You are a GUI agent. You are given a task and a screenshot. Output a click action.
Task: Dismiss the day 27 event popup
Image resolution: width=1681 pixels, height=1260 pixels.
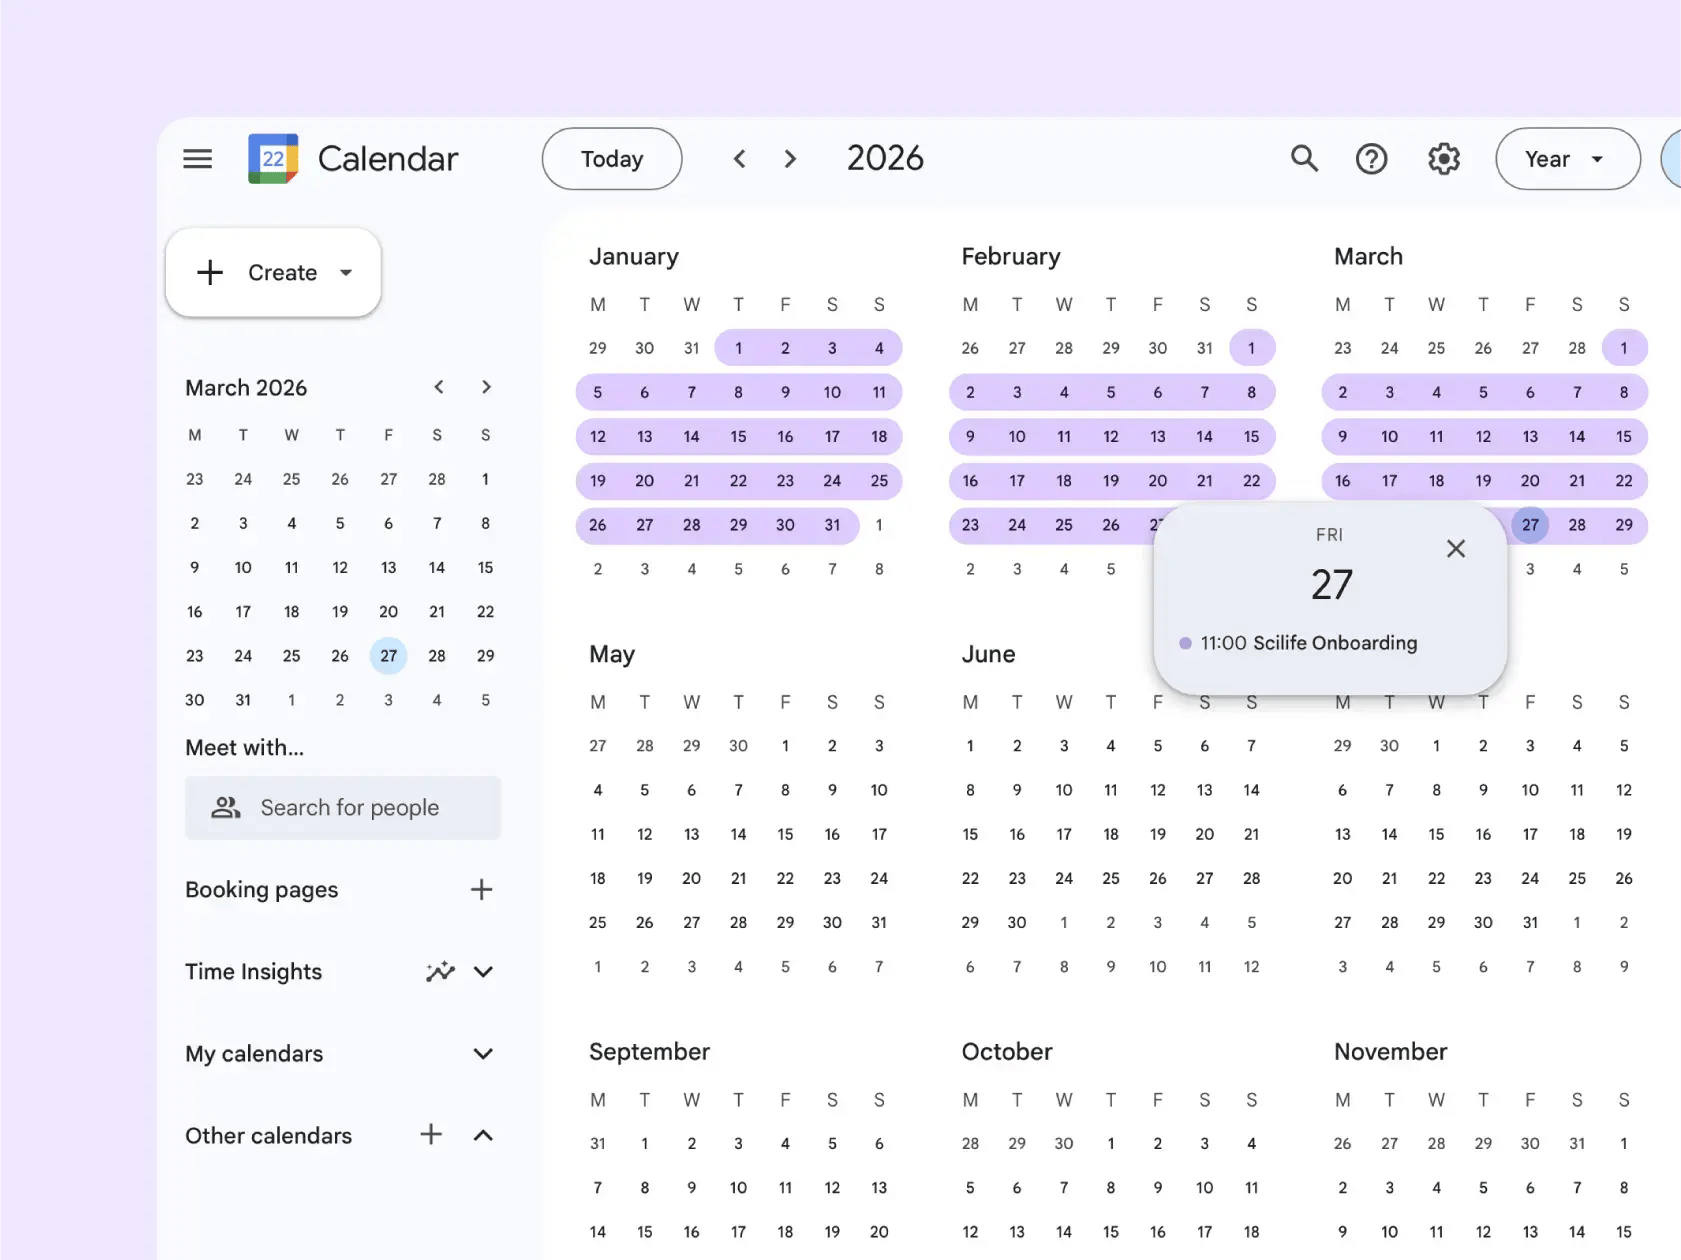point(1456,548)
